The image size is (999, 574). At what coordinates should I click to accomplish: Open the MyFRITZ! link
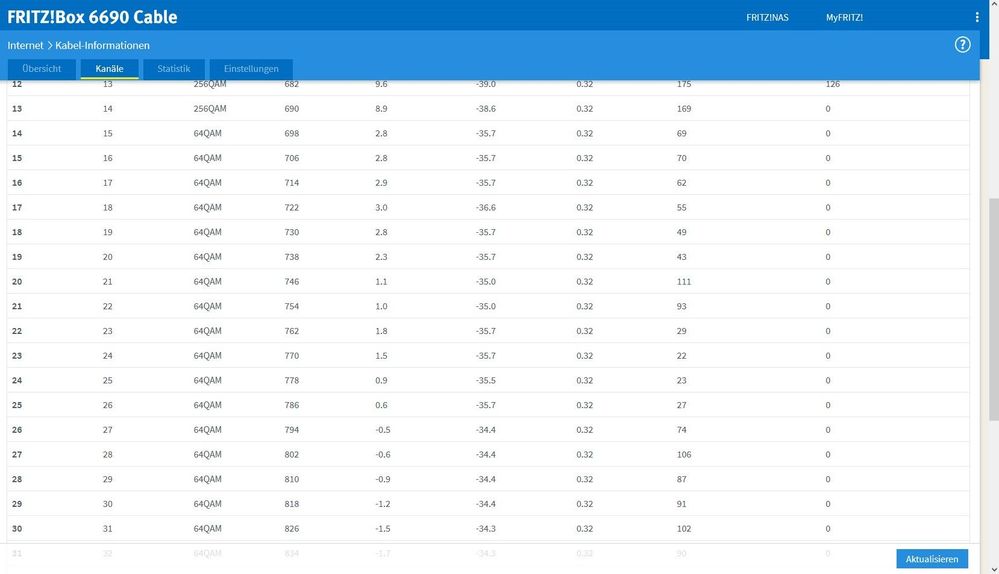coord(844,18)
